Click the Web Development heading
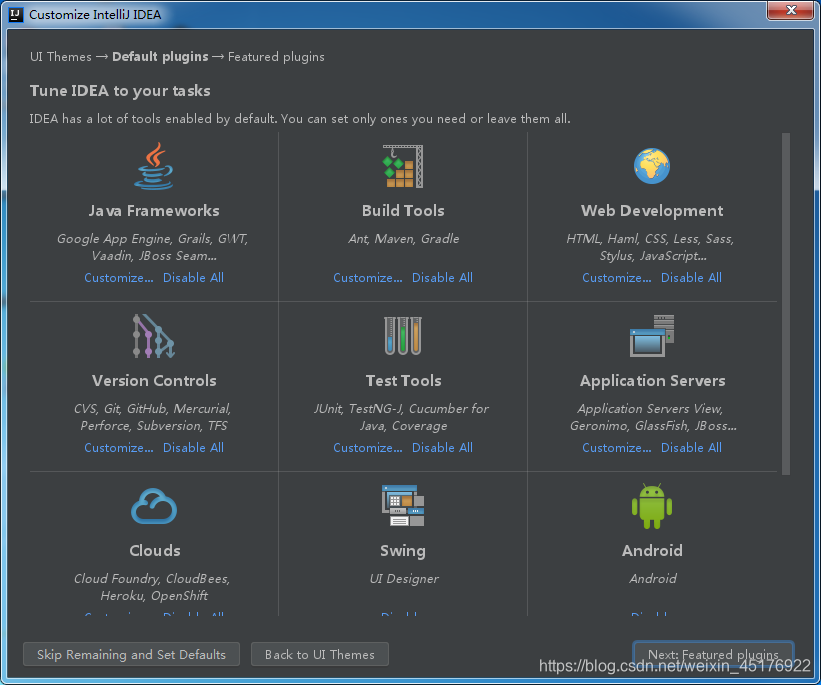 (x=652, y=211)
